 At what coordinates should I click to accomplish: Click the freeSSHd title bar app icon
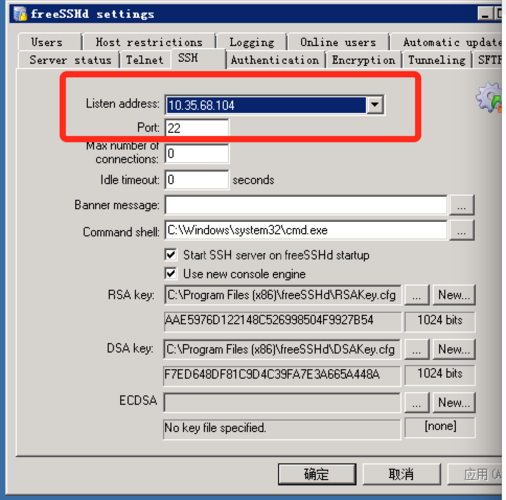coord(20,14)
